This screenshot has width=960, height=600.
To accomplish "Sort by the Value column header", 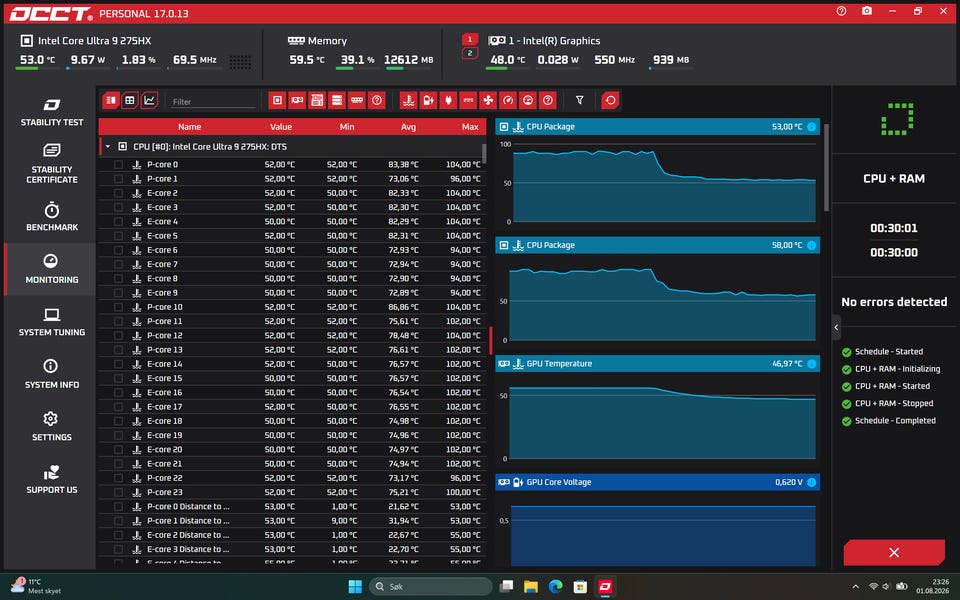I will [x=281, y=127].
